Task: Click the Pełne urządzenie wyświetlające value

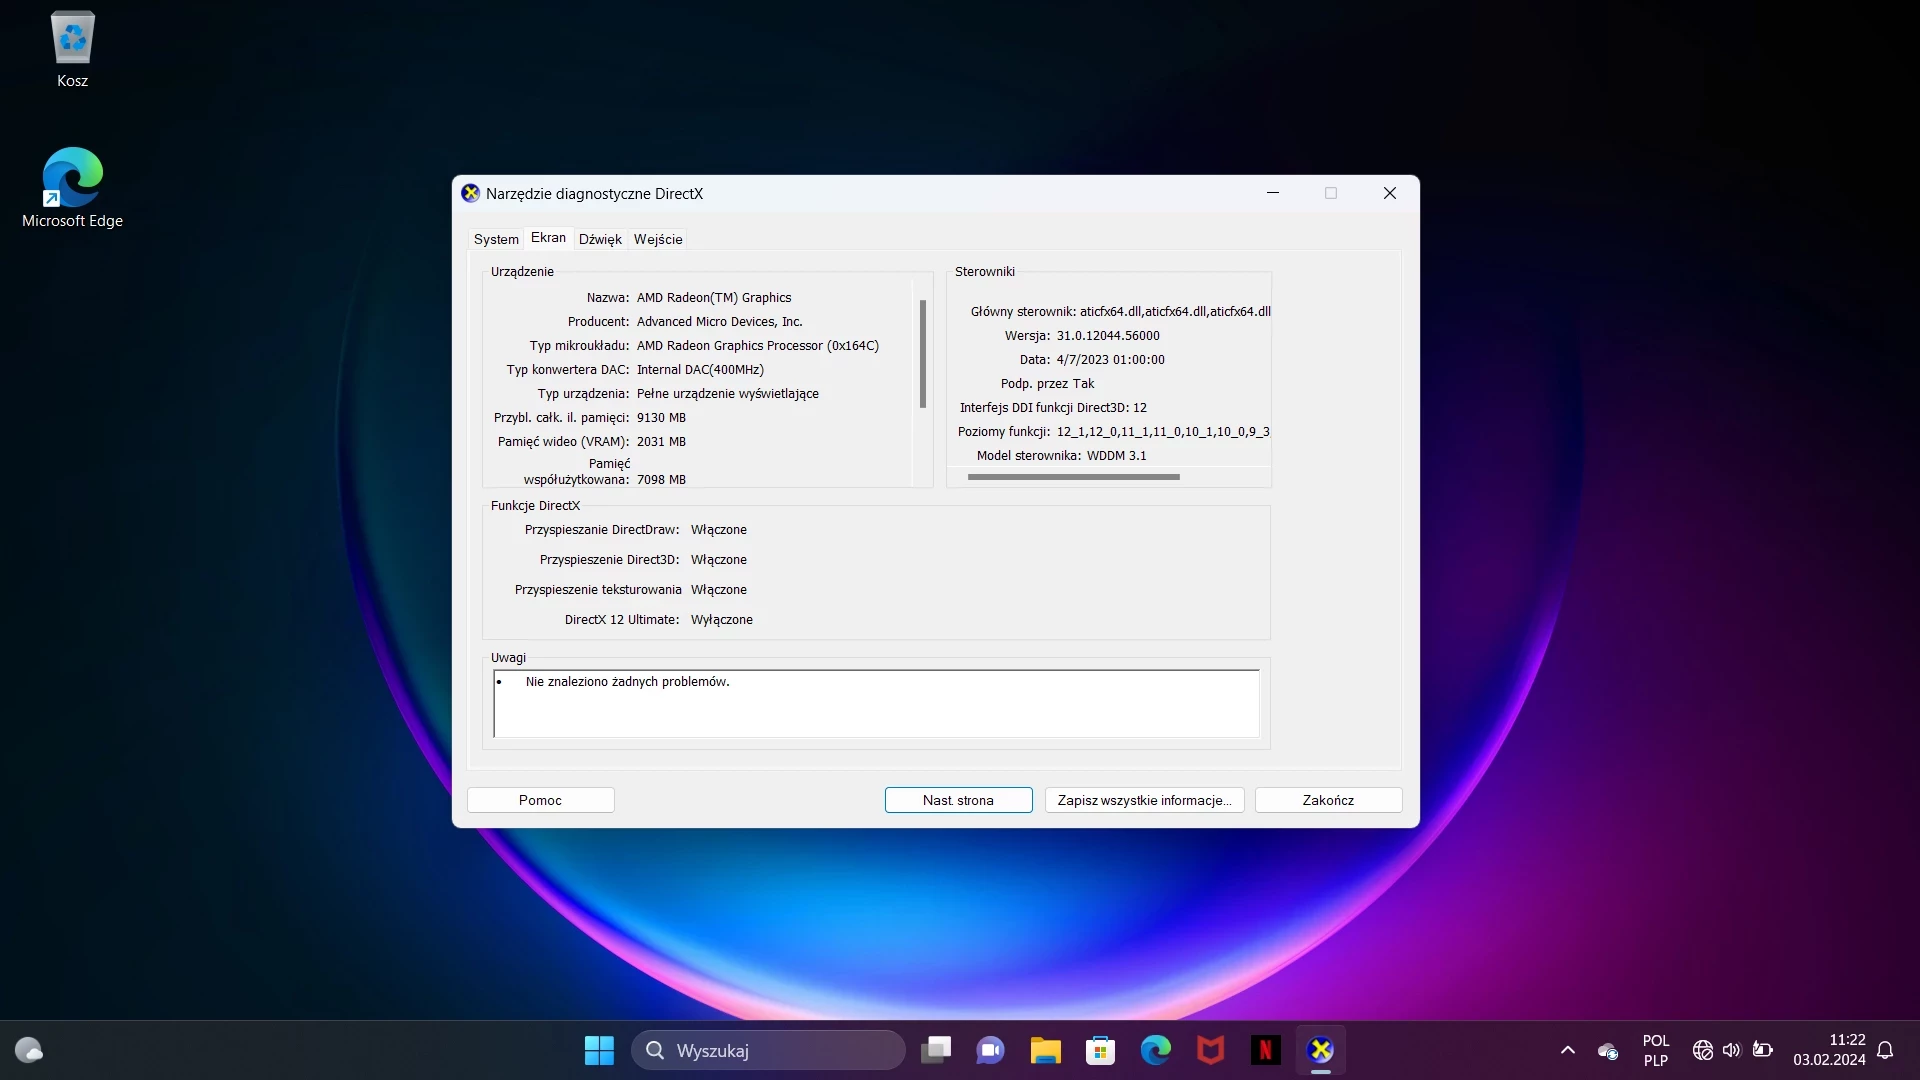Action: pyautogui.click(x=728, y=394)
